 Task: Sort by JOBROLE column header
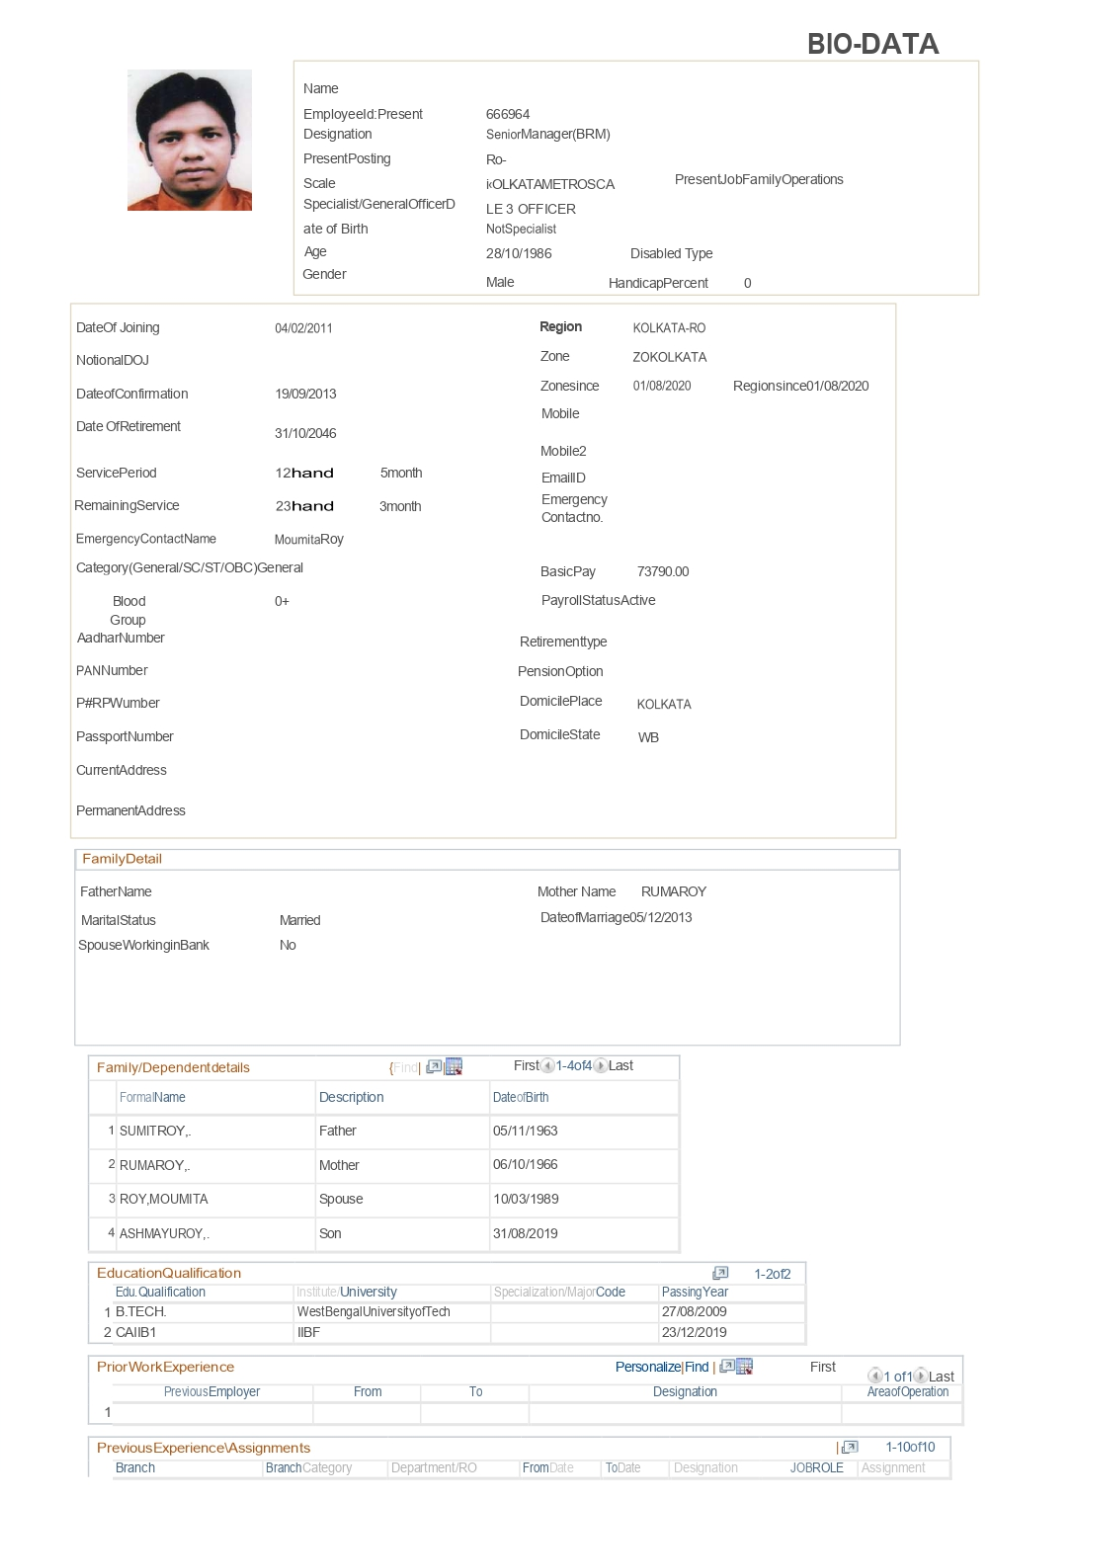[x=817, y=1468]
